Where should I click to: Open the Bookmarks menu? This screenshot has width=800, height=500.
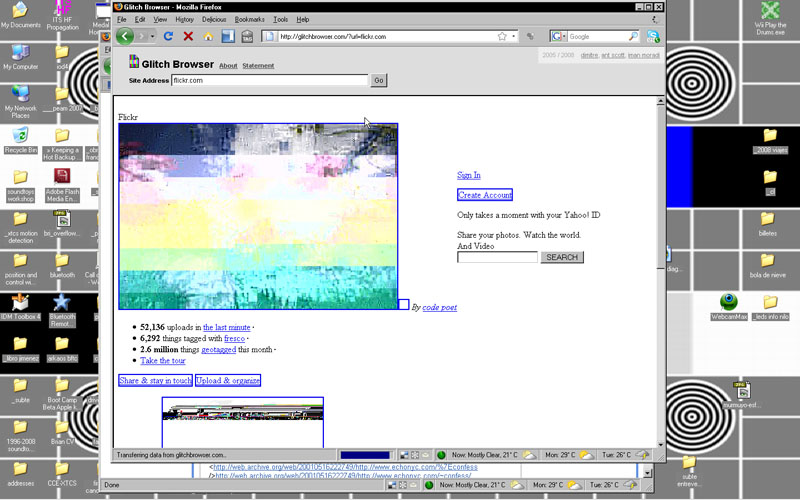point(249,19)
